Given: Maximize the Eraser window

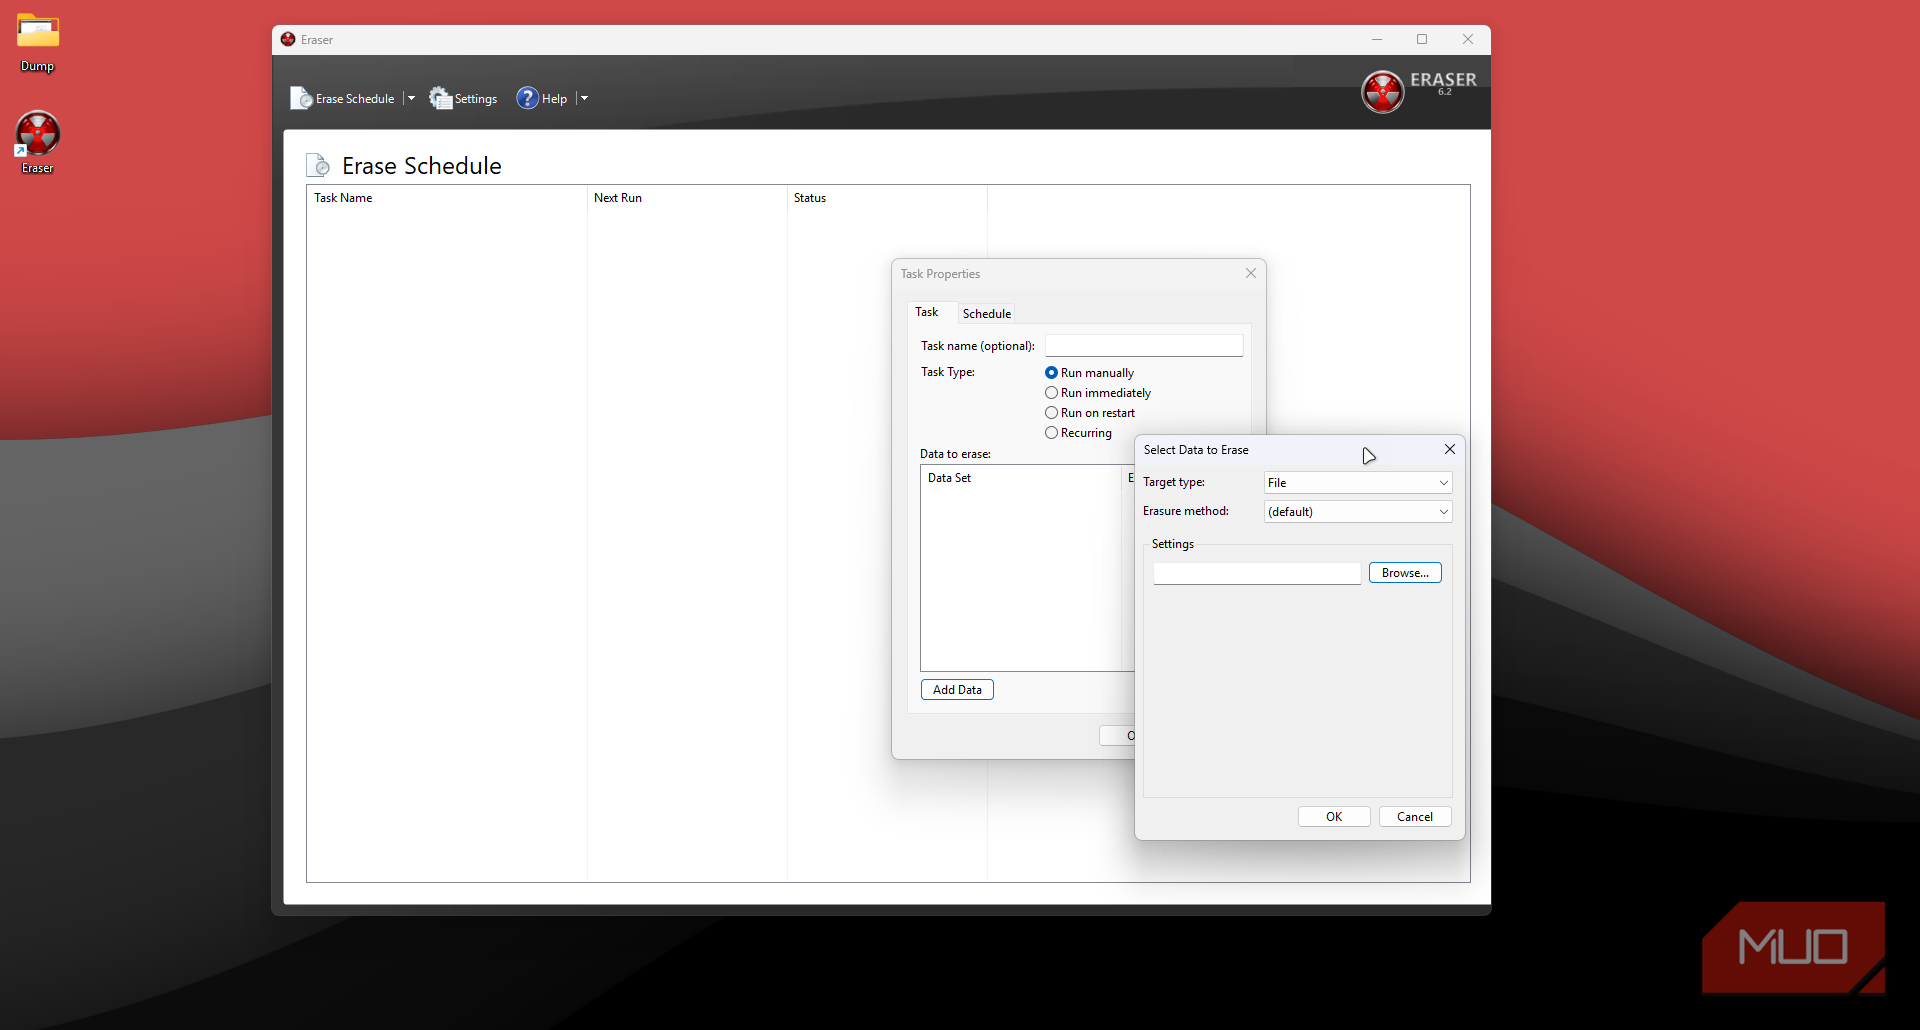Looking at the screenshot, I should [x=1422, y=40].
